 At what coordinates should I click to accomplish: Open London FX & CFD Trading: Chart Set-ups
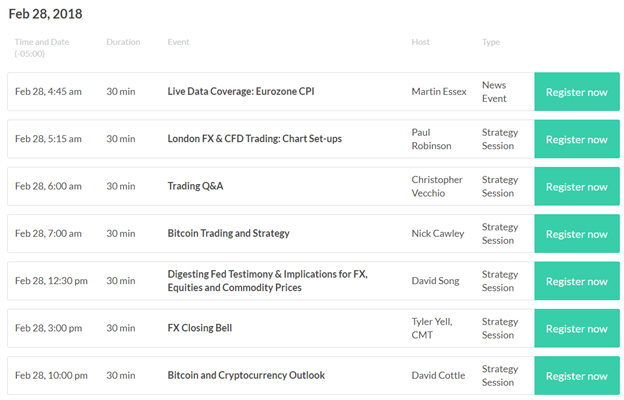click(x=255, y=139)
